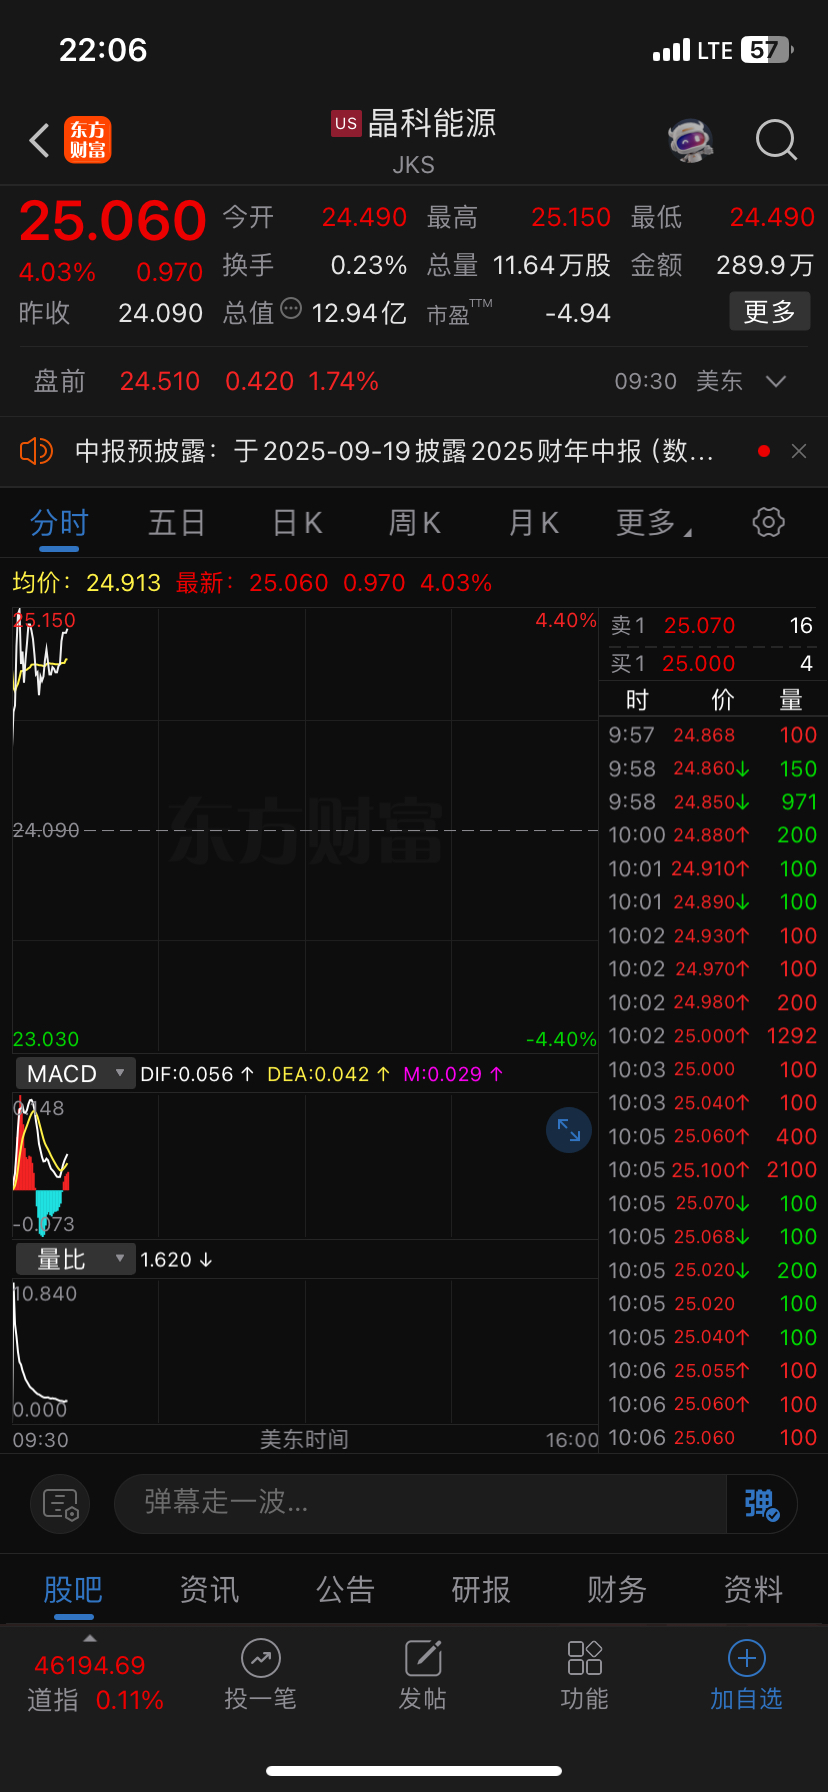Tap the search magnifier icon

[x=776, y=140]
